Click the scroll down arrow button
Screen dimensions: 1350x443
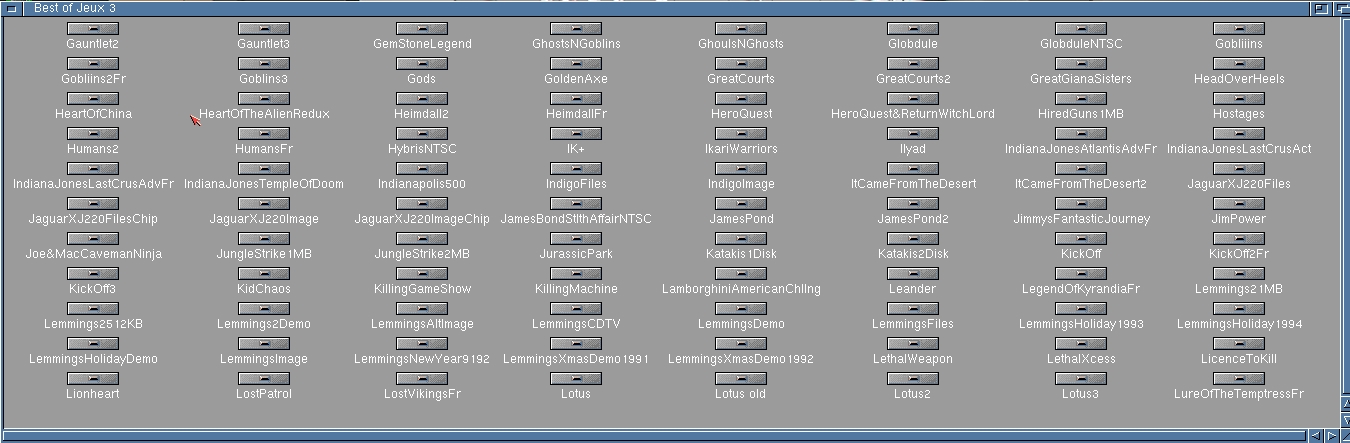click(1344, 418)
